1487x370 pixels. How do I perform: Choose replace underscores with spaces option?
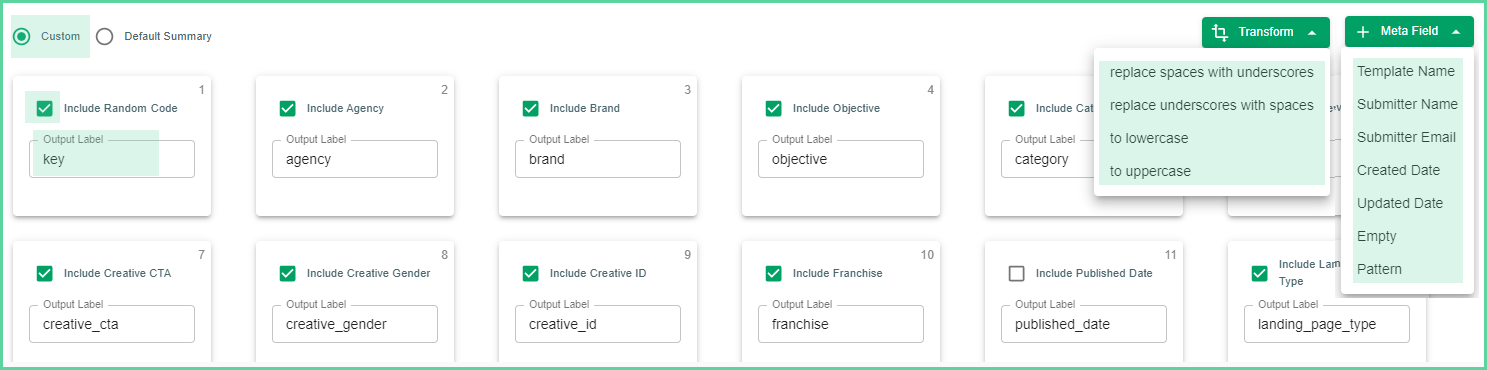point(1212,105)
